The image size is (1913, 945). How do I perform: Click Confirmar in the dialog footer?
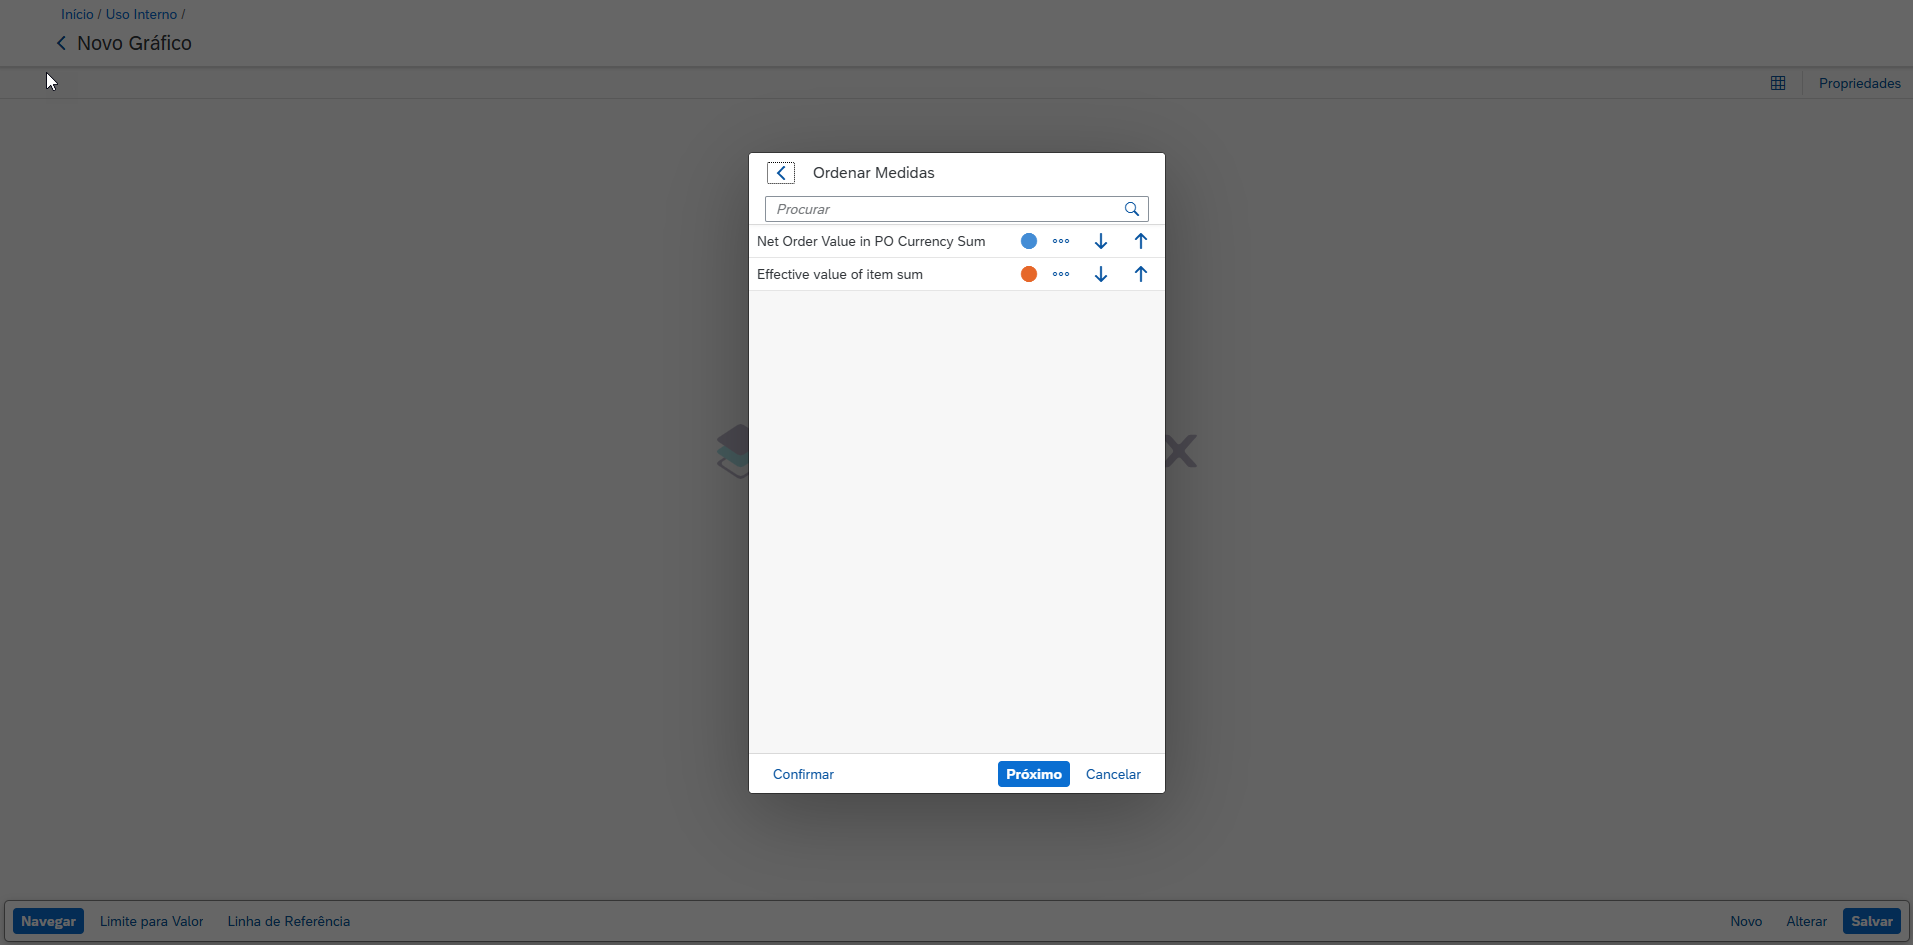click(x=803, y=774)
